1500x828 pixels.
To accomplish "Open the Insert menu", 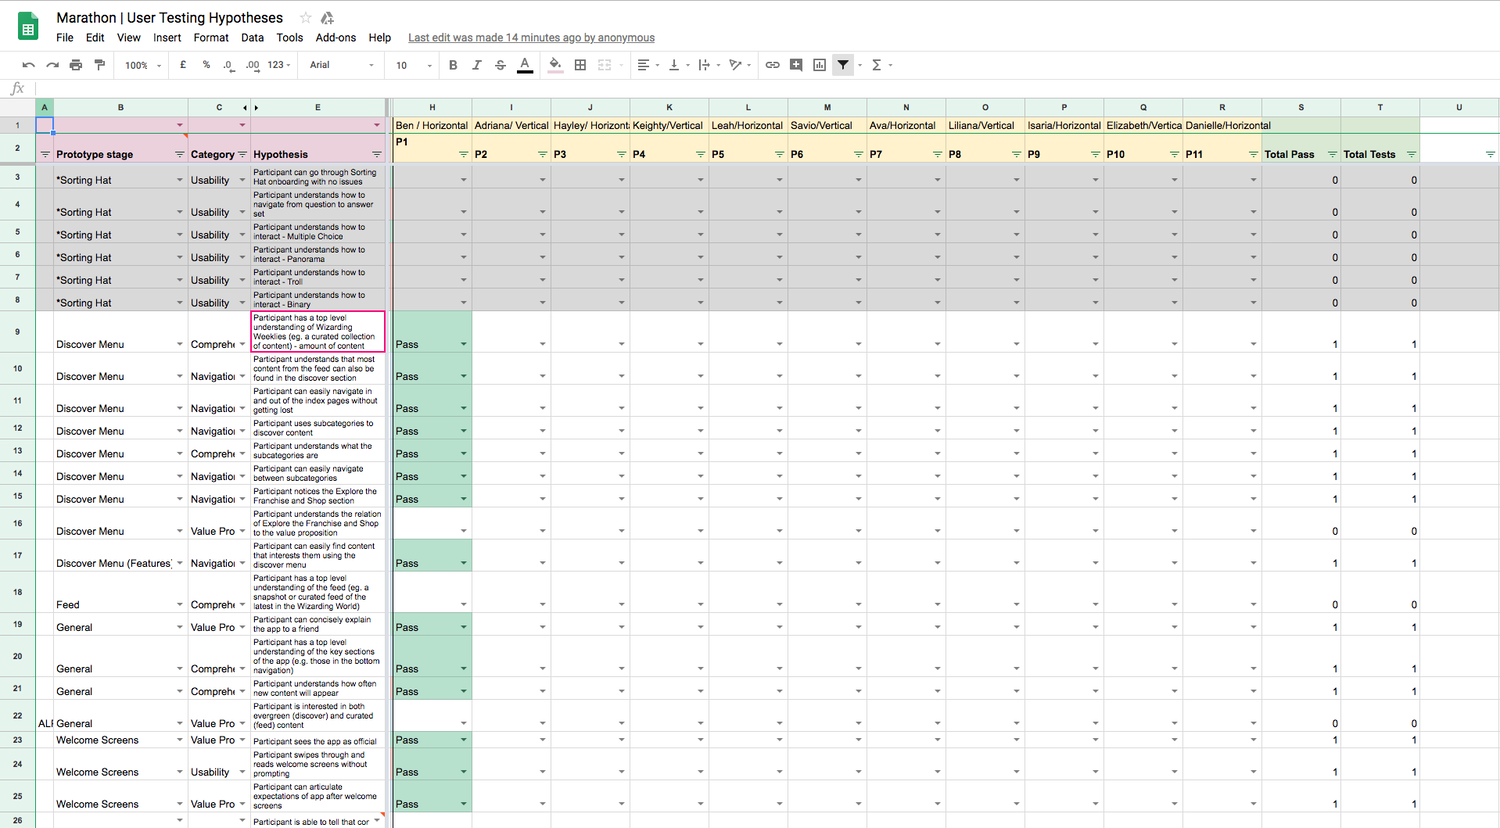I will pyautogui.click(x=167, y=38).
